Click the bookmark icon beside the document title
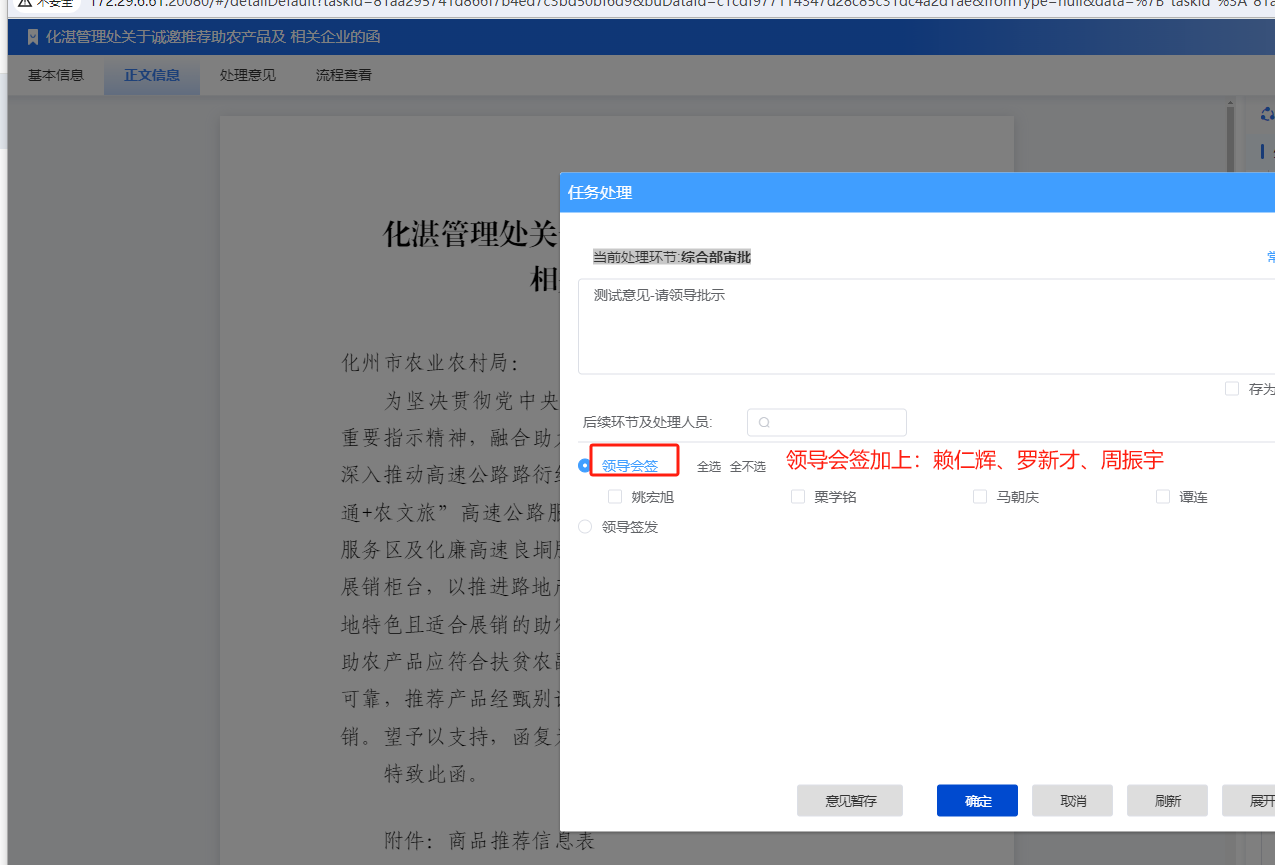This screenshot has height=865, width=1275. 33,37
